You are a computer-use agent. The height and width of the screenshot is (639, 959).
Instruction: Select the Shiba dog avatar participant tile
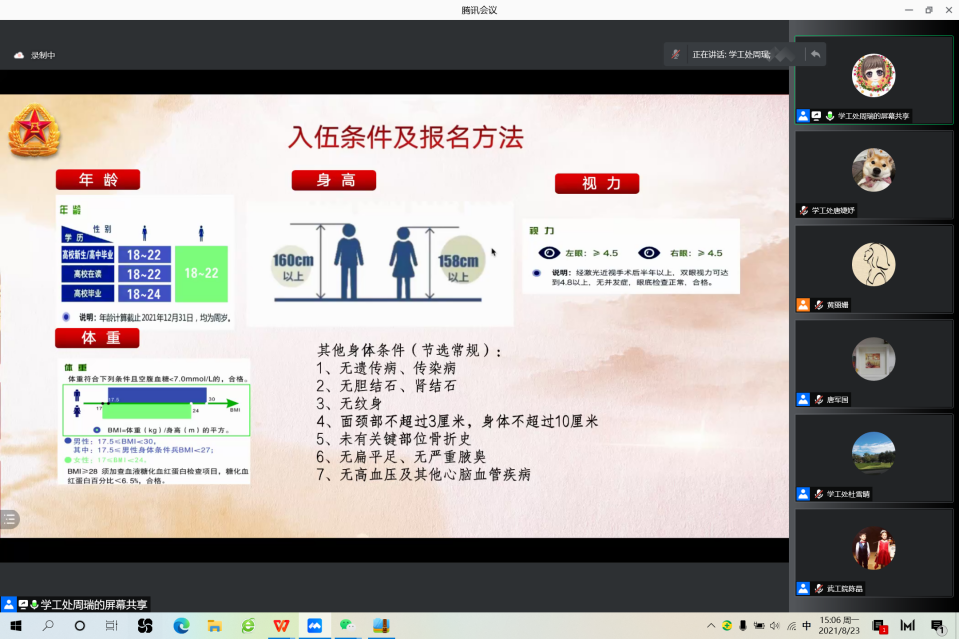[873, 174]
